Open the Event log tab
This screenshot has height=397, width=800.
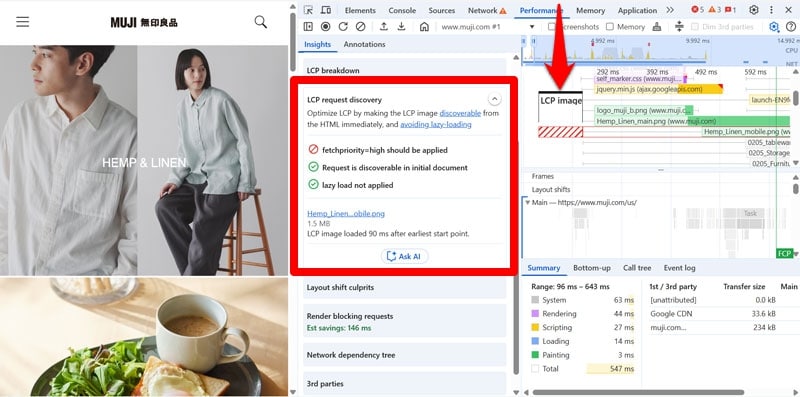pos(679,268)
